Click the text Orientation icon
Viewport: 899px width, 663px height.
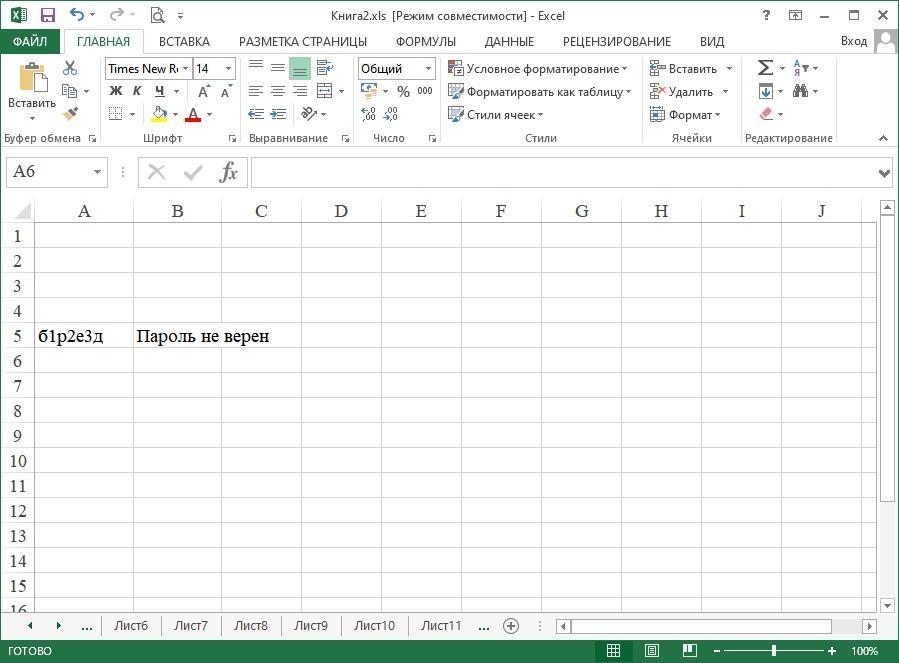pos(309,114)
